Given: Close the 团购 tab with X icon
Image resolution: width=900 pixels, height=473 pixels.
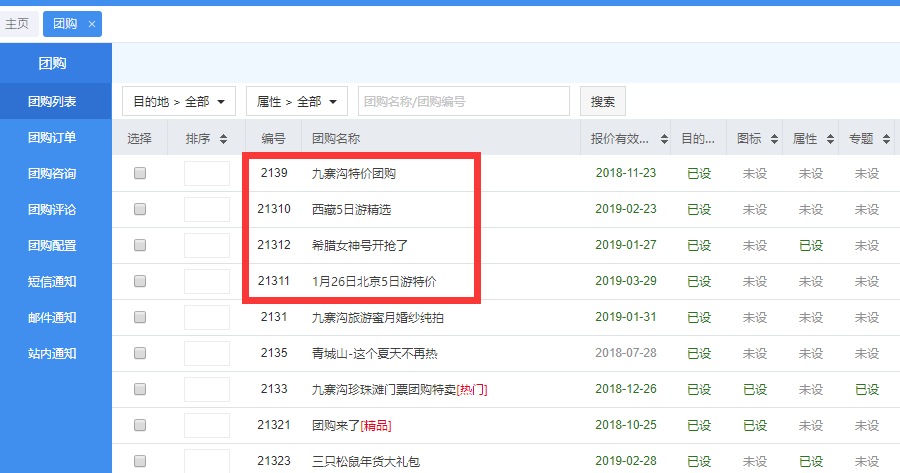Looking at the screenshot, I should 92,24.
